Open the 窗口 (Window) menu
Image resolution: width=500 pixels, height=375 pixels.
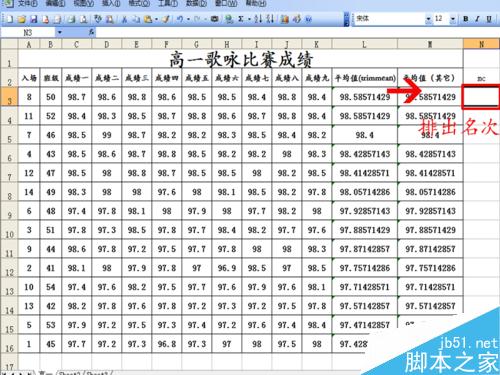click(x=227, y=3)
